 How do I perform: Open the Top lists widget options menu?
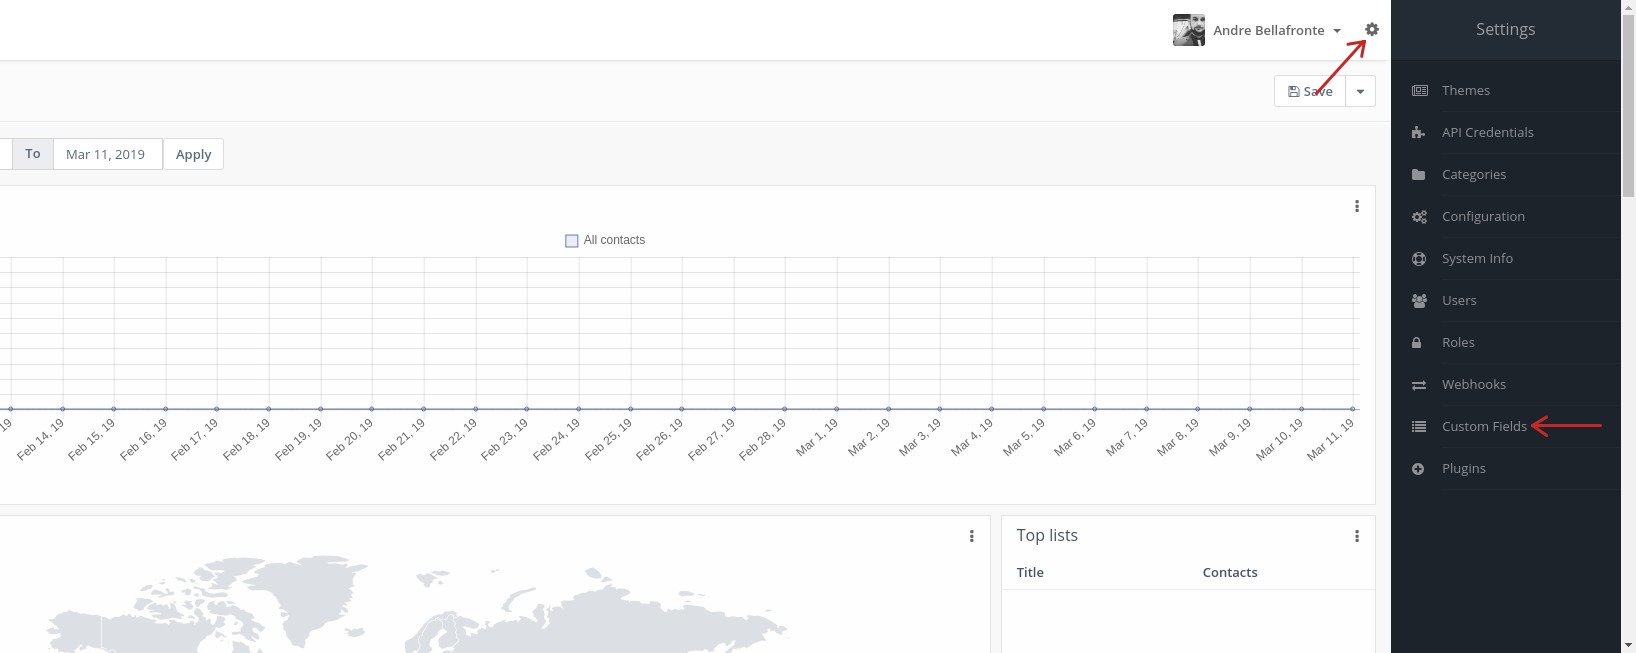tap(1356, 537)
